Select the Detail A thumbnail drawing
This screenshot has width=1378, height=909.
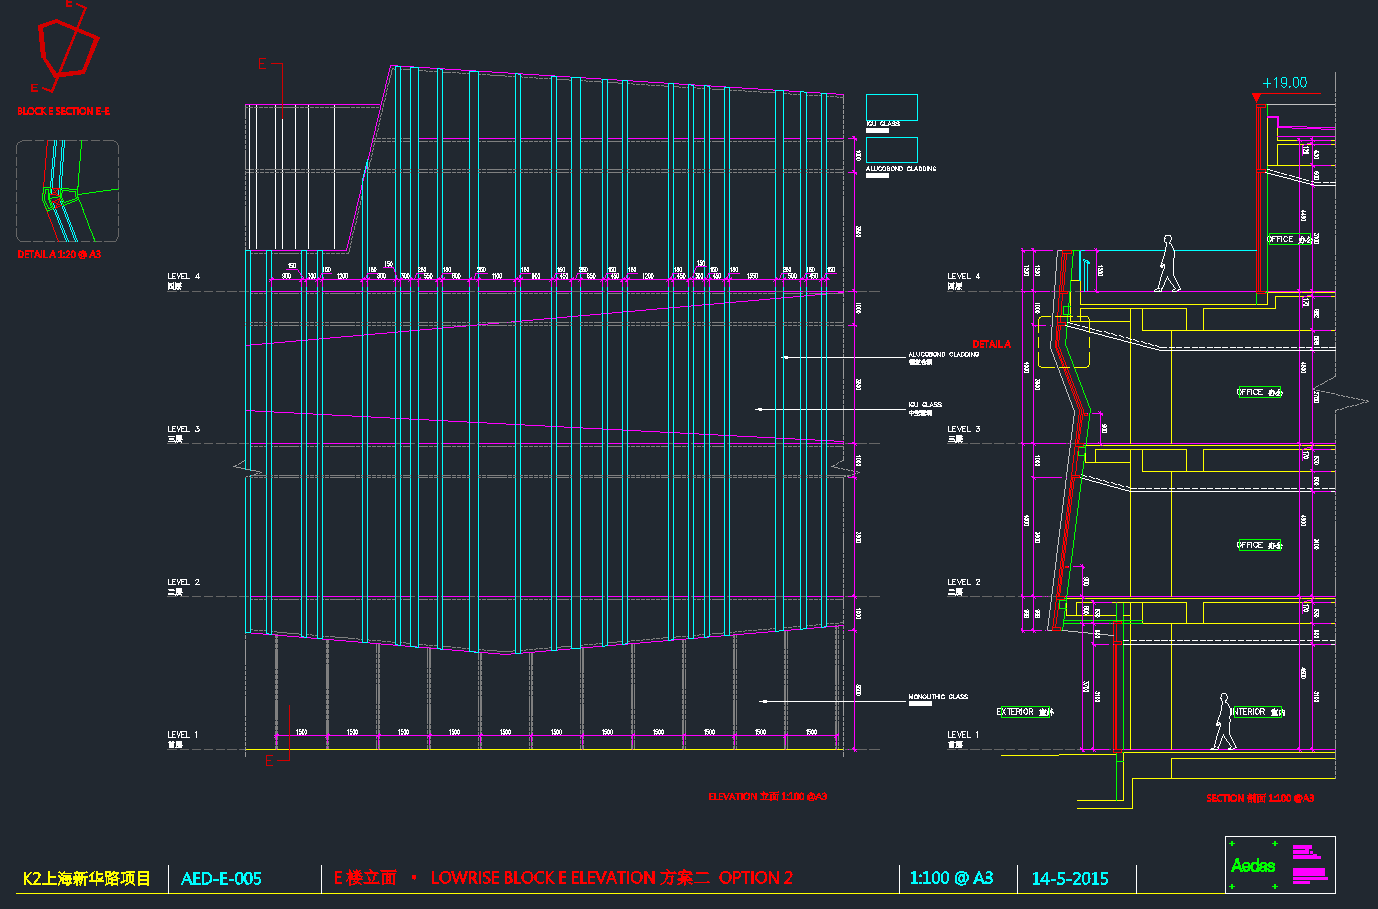click(67, 191)
